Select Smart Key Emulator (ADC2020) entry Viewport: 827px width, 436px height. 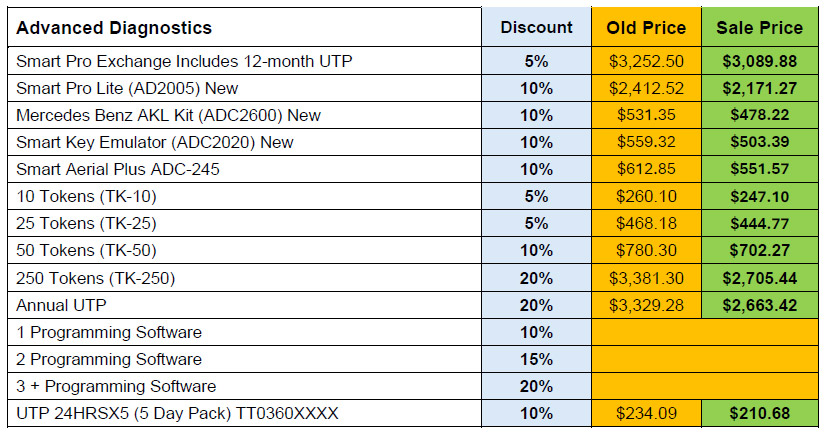click(155, 142)
